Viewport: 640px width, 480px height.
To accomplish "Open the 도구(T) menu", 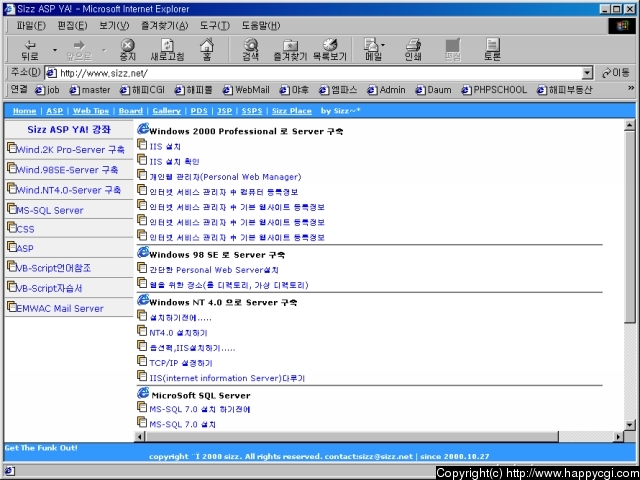I will click(215, 26).
